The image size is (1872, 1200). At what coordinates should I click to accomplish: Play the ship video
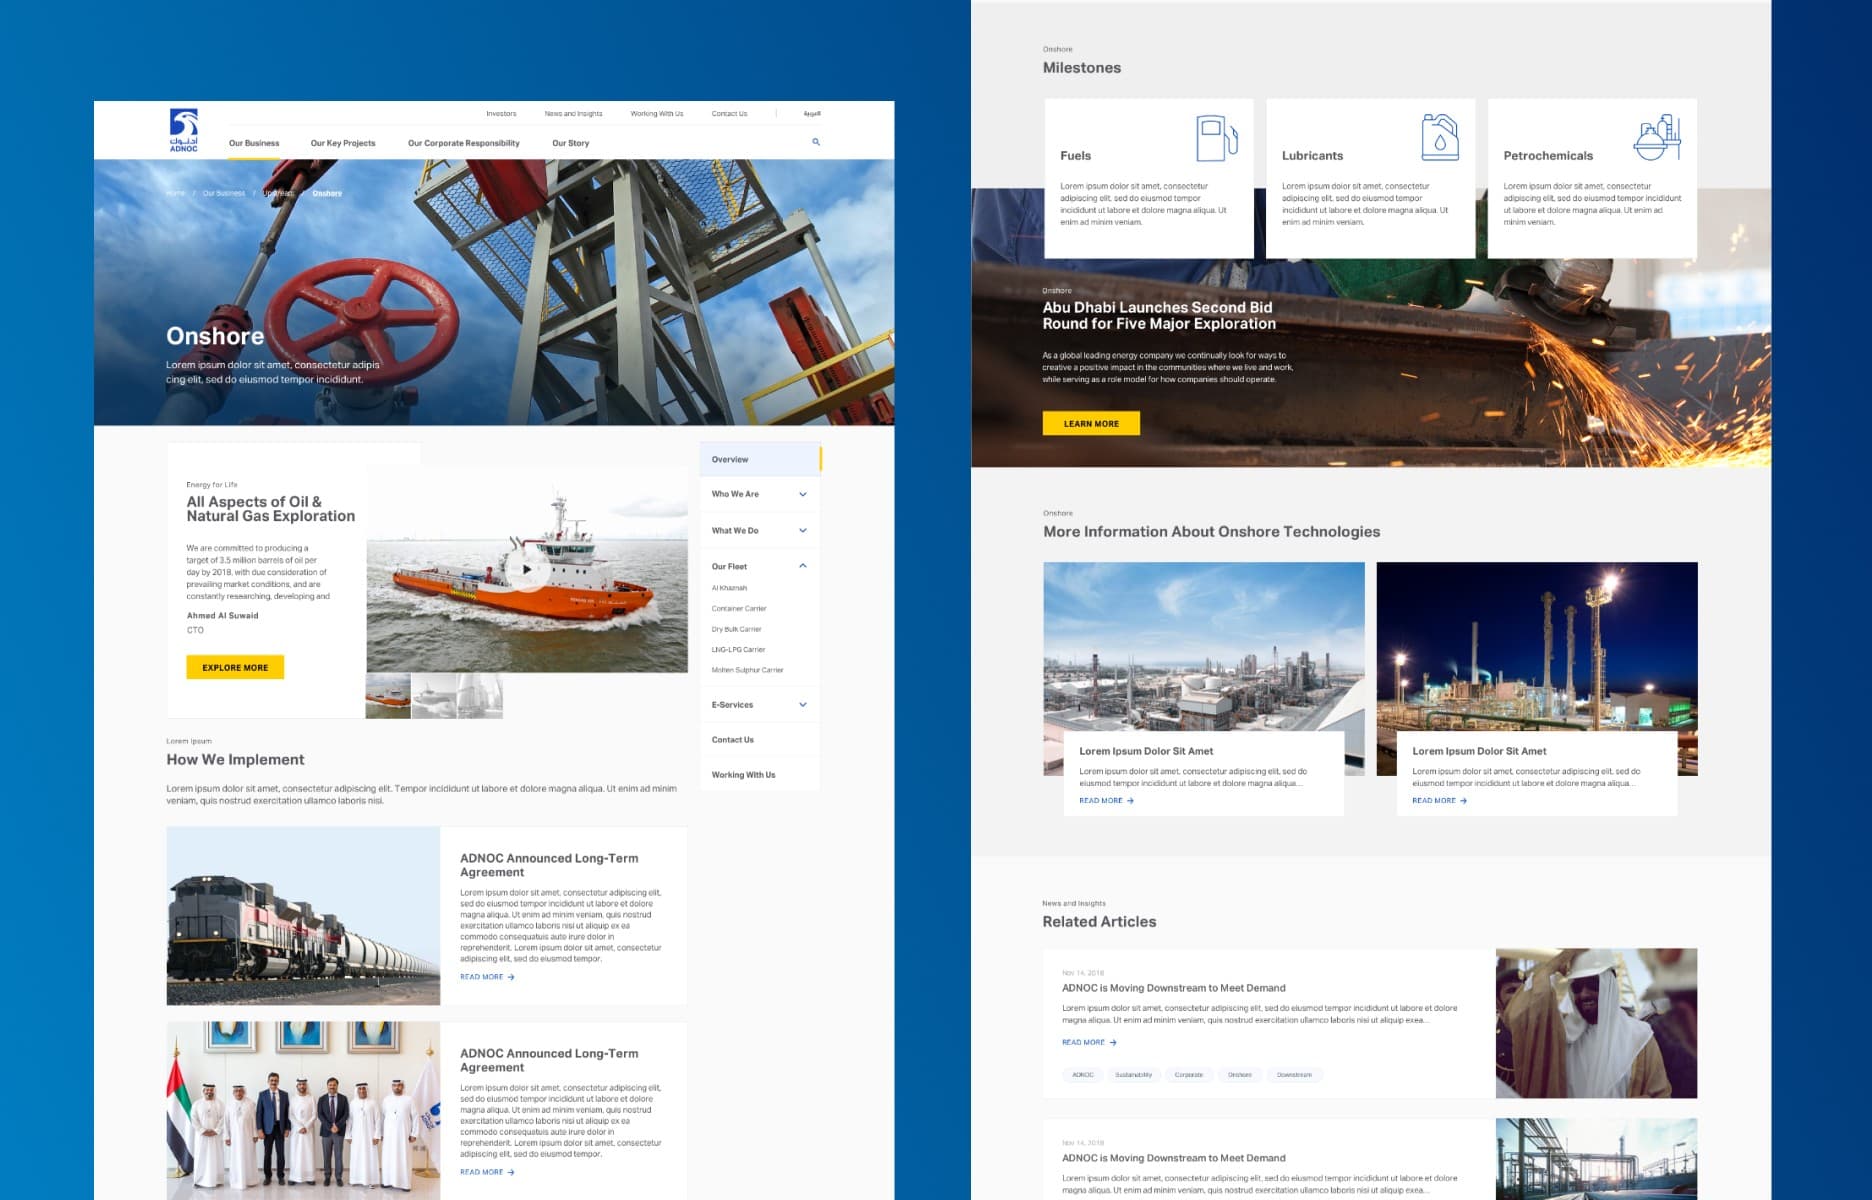(527, 569)
